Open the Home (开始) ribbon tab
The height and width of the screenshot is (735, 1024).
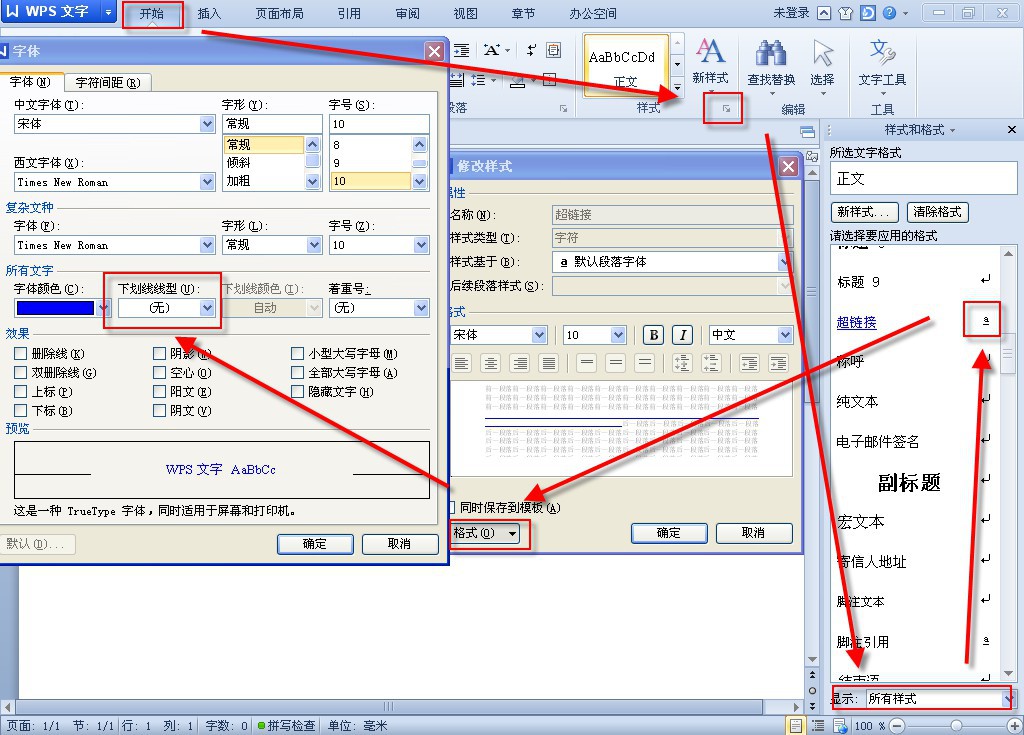point(152,14)
